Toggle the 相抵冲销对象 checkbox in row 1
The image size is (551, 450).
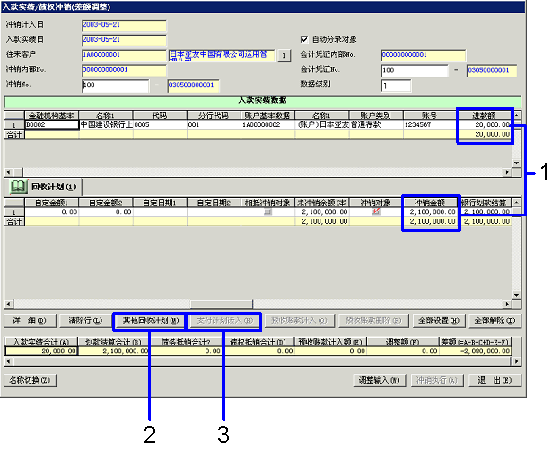[268, 211]
